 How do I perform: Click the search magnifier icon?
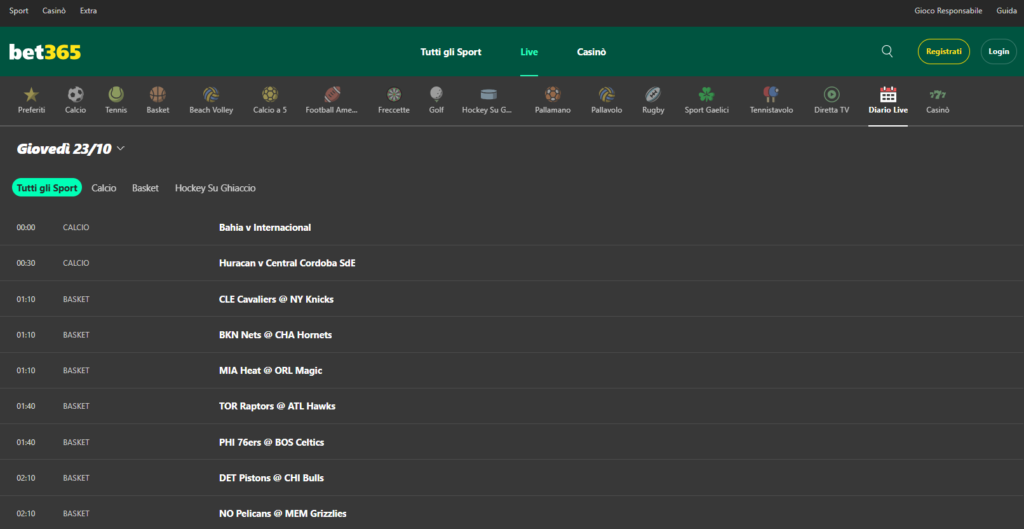point(887,51)
